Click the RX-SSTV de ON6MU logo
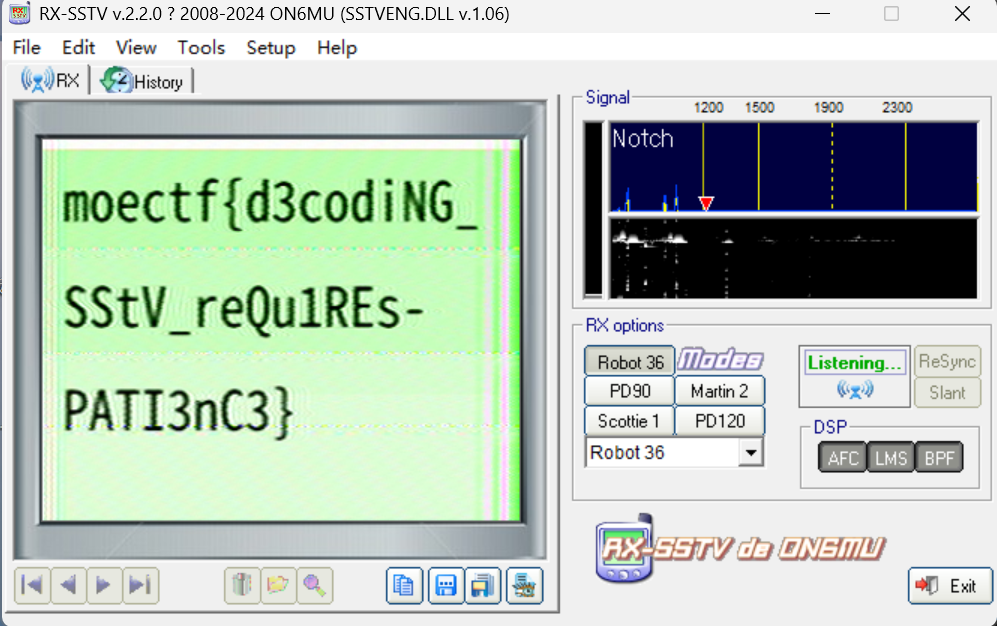Screen dimensions: 997x626 coord(741,548)
